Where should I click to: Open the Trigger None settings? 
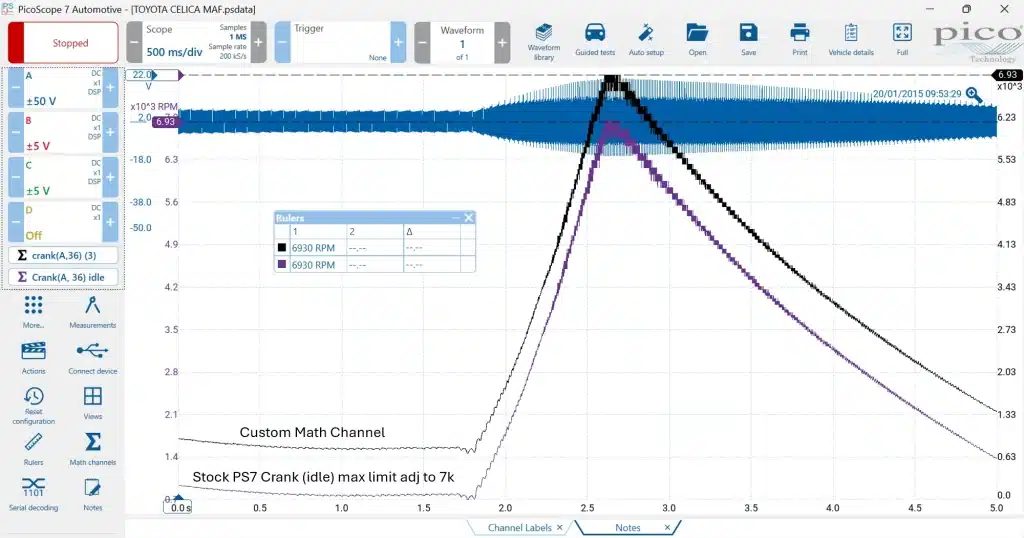pyautogui.click(x=340, y=42)
